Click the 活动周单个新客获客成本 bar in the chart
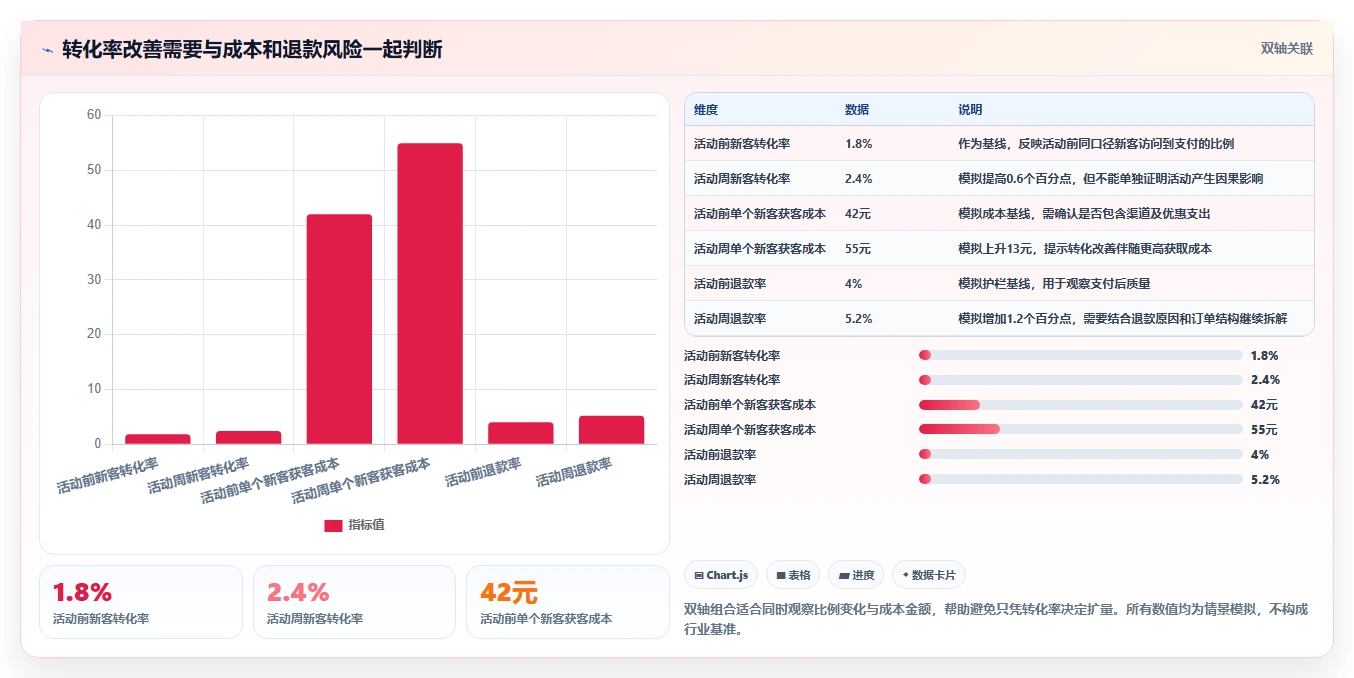The width and height of the screenshot is (1354, 678). 430,294
